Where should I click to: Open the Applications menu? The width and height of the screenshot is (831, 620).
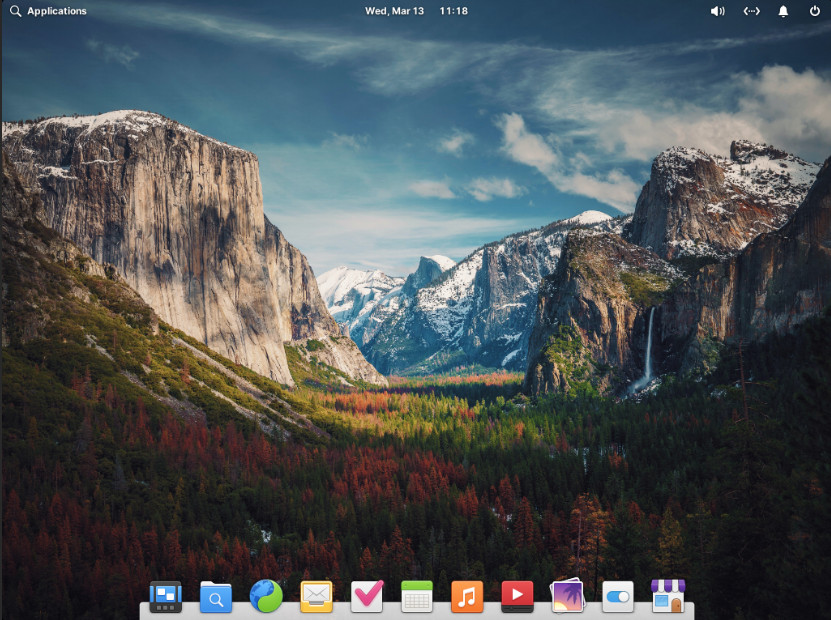click(x=48, y=11)
